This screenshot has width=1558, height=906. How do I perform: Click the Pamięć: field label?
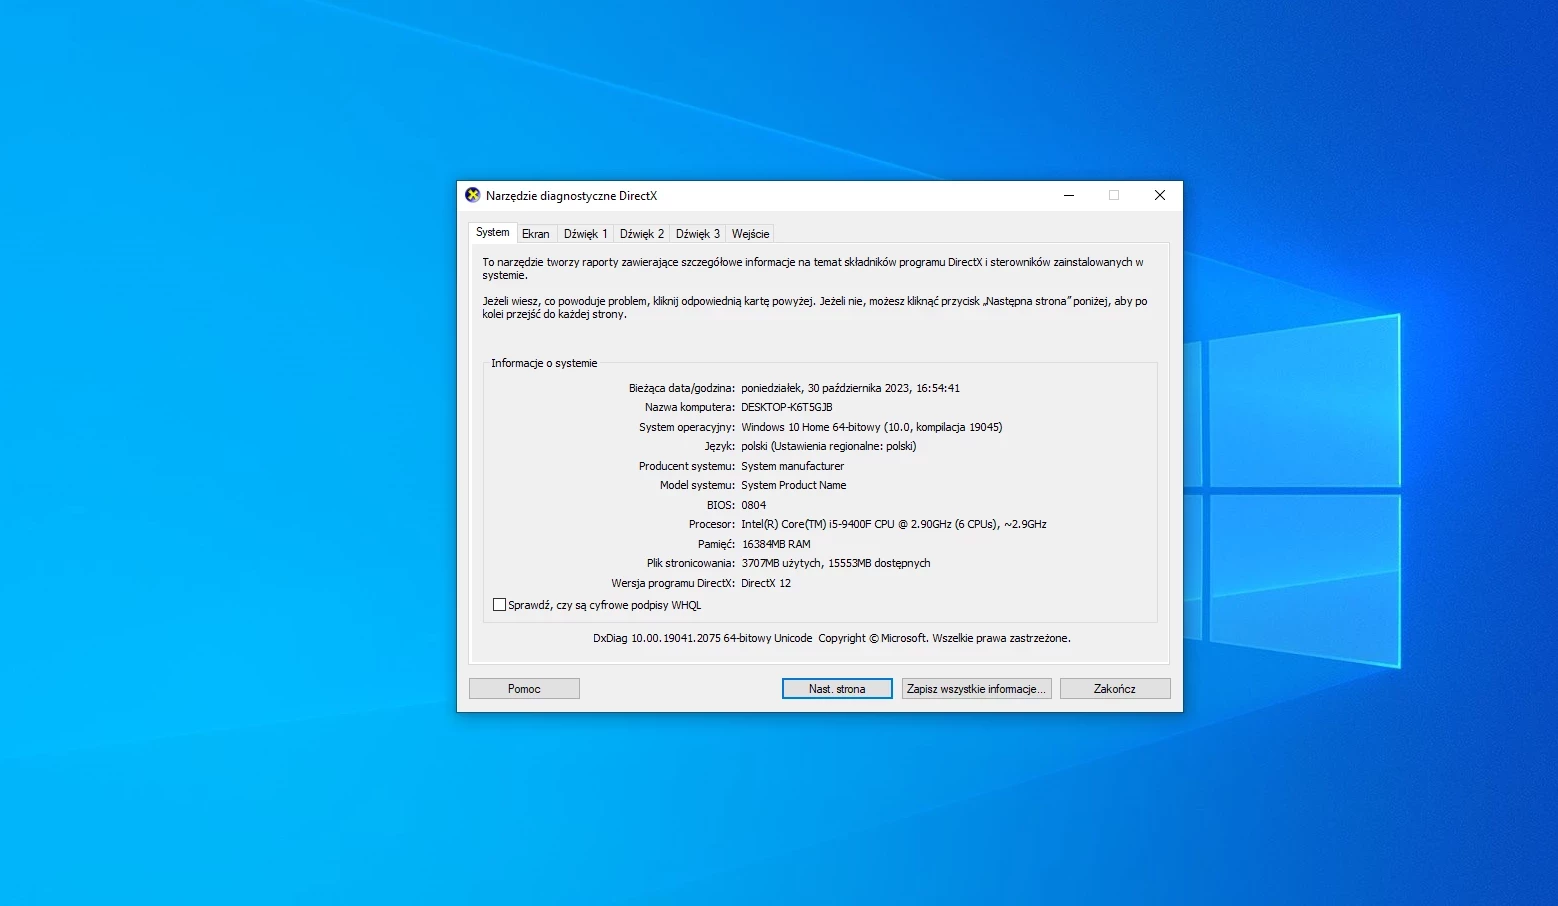pyautogui.click(x=716, y=544)
